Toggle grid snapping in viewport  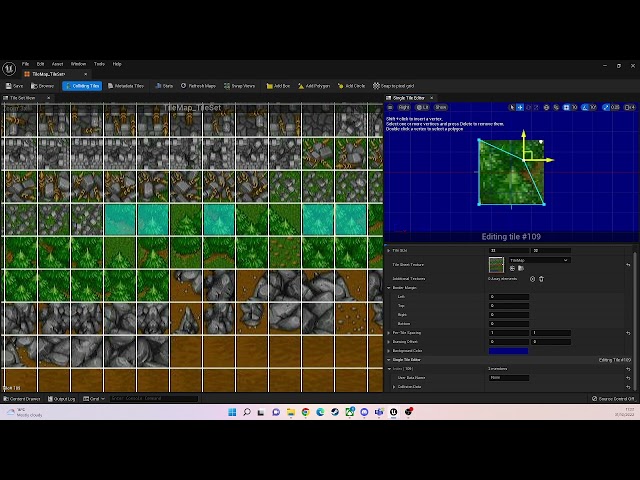[567, 107]
